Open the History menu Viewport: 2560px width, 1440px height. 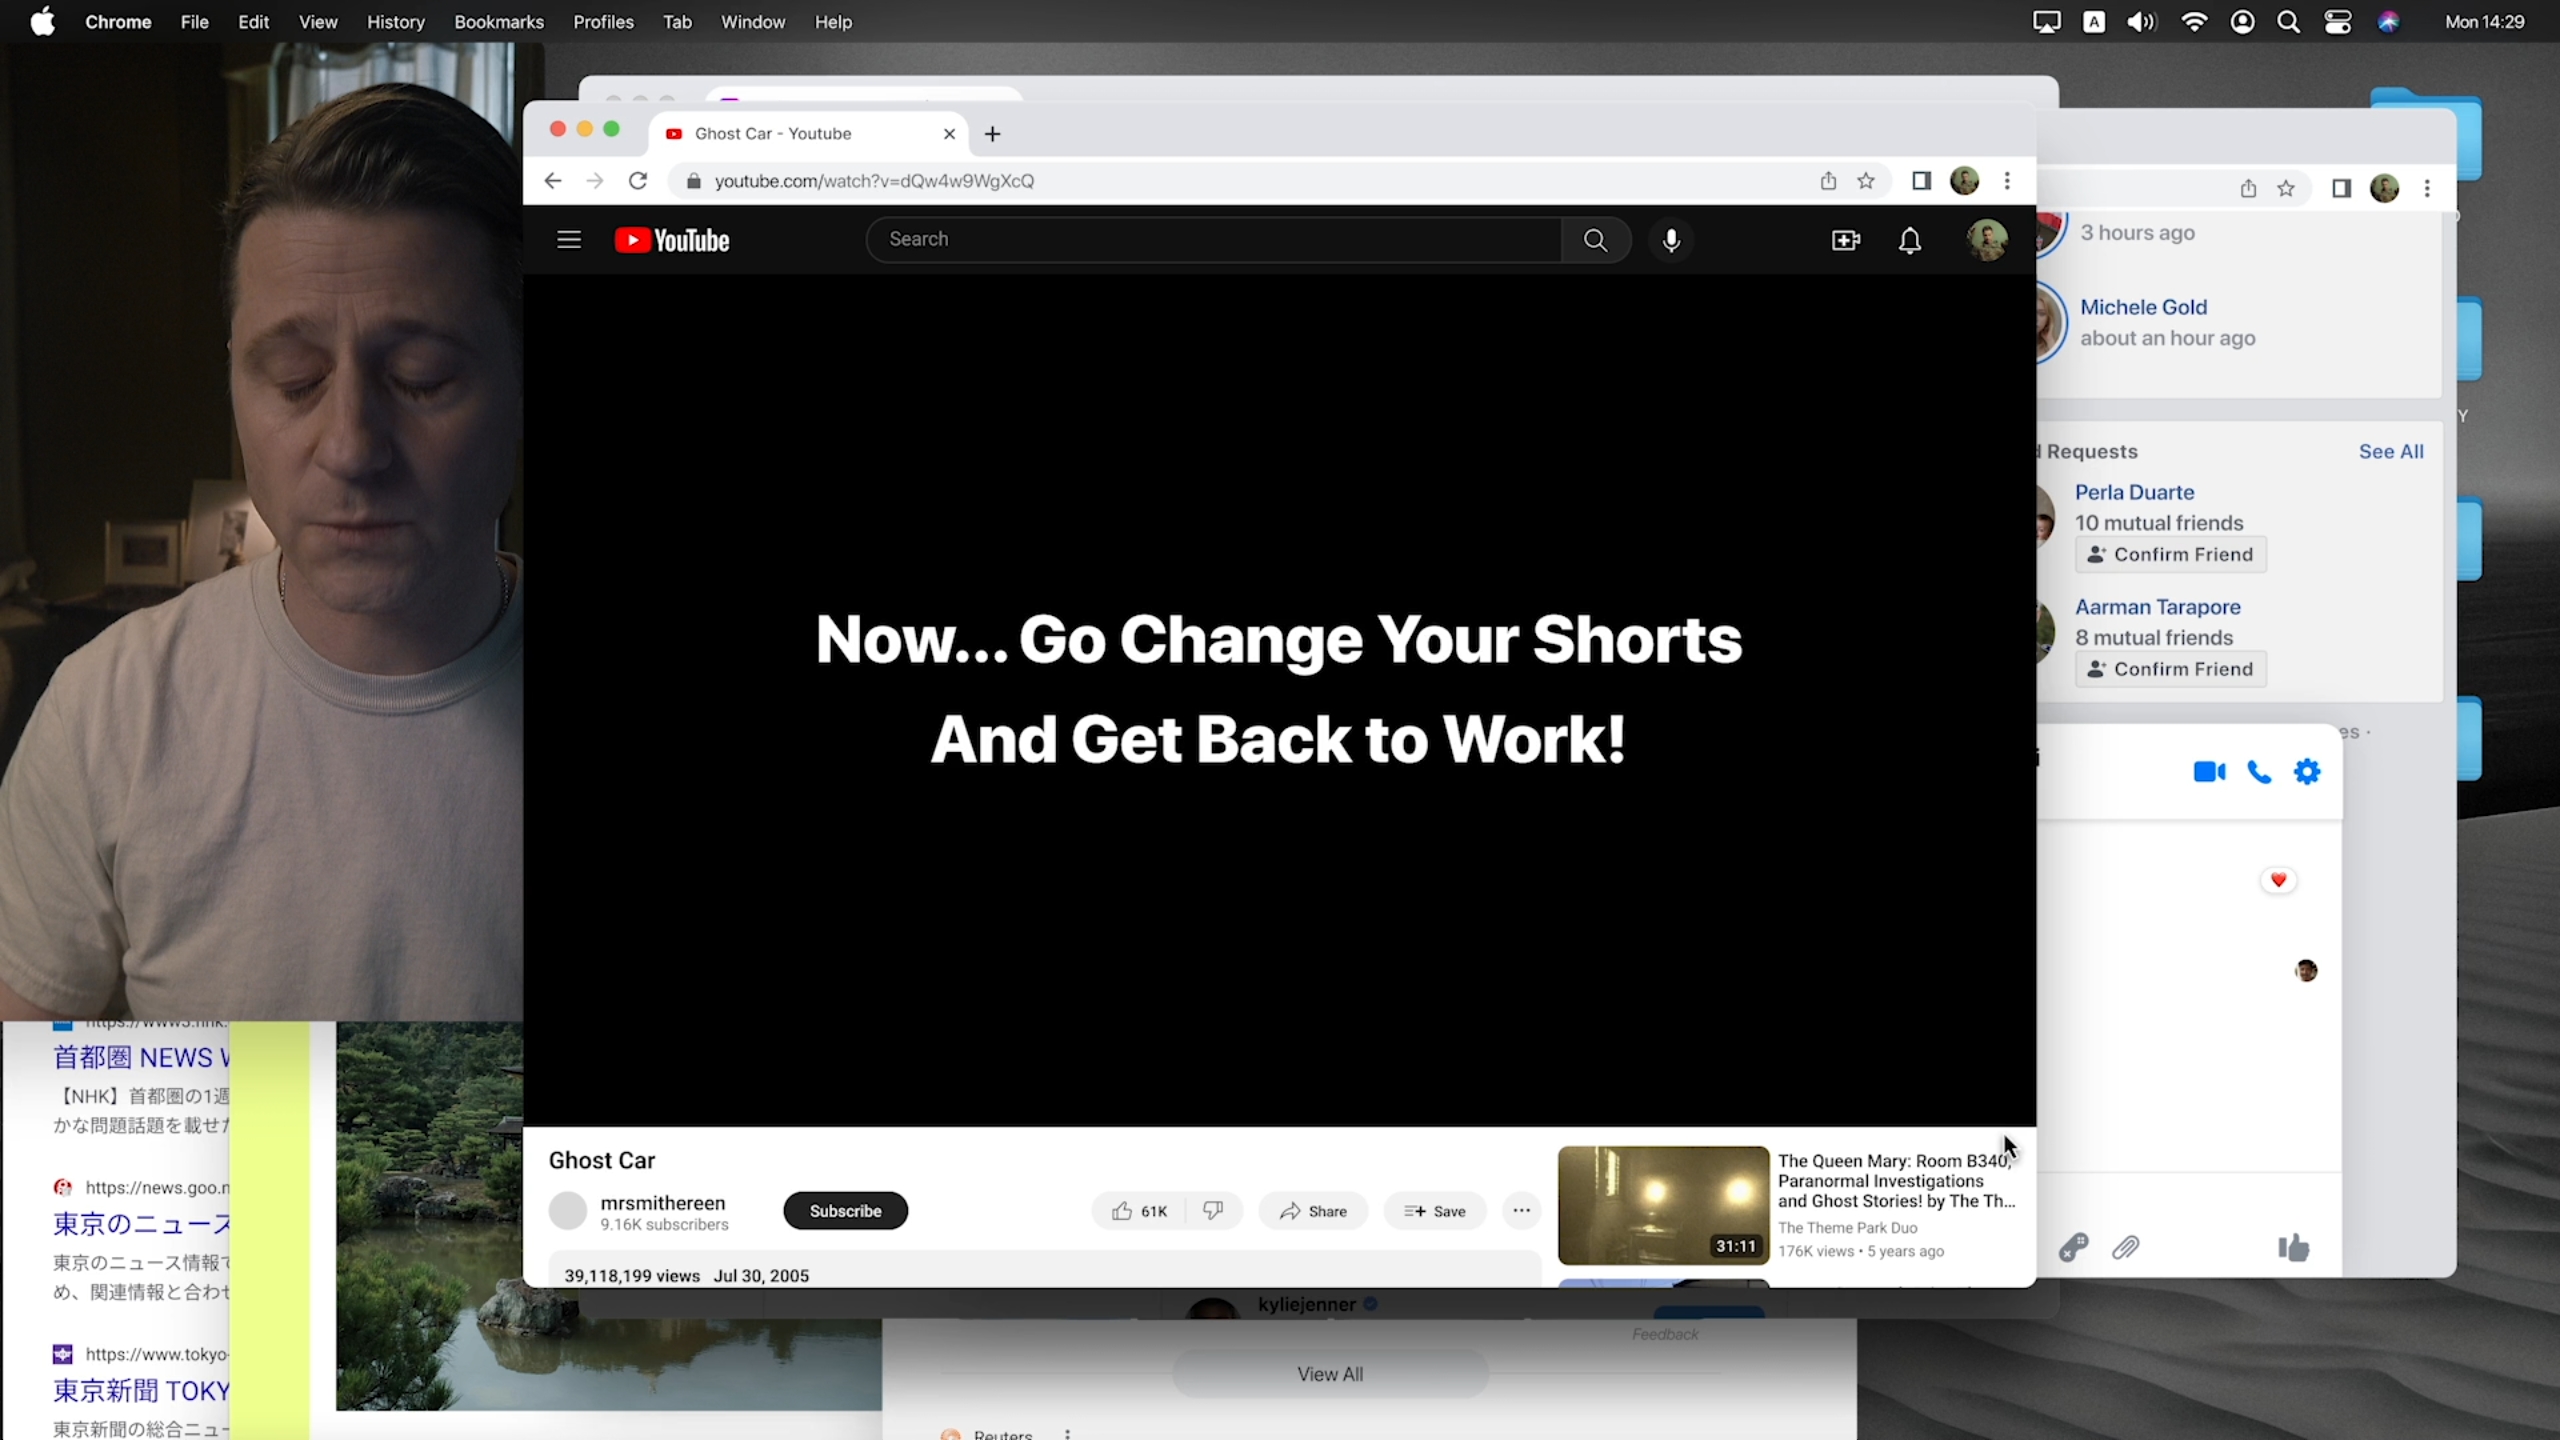395,22
